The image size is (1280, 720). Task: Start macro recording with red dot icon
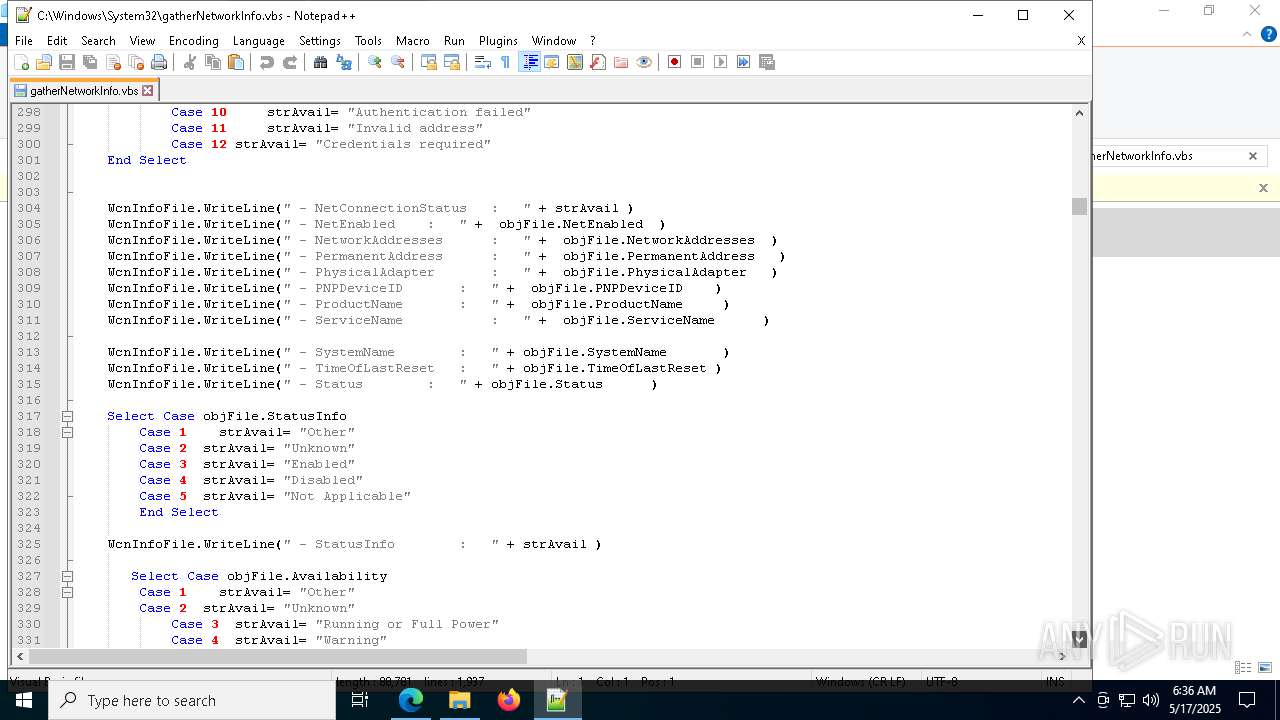coord(675,62)
